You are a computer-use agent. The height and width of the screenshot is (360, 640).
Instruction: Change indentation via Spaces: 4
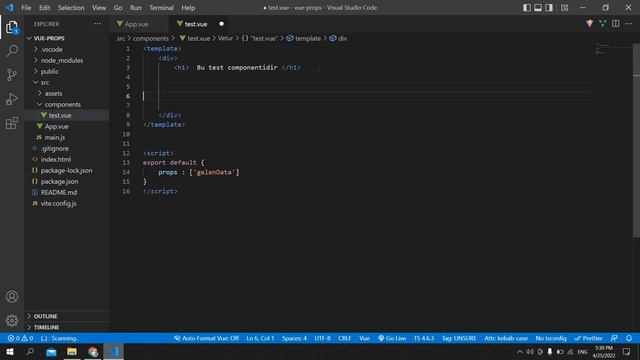[294, 338]
